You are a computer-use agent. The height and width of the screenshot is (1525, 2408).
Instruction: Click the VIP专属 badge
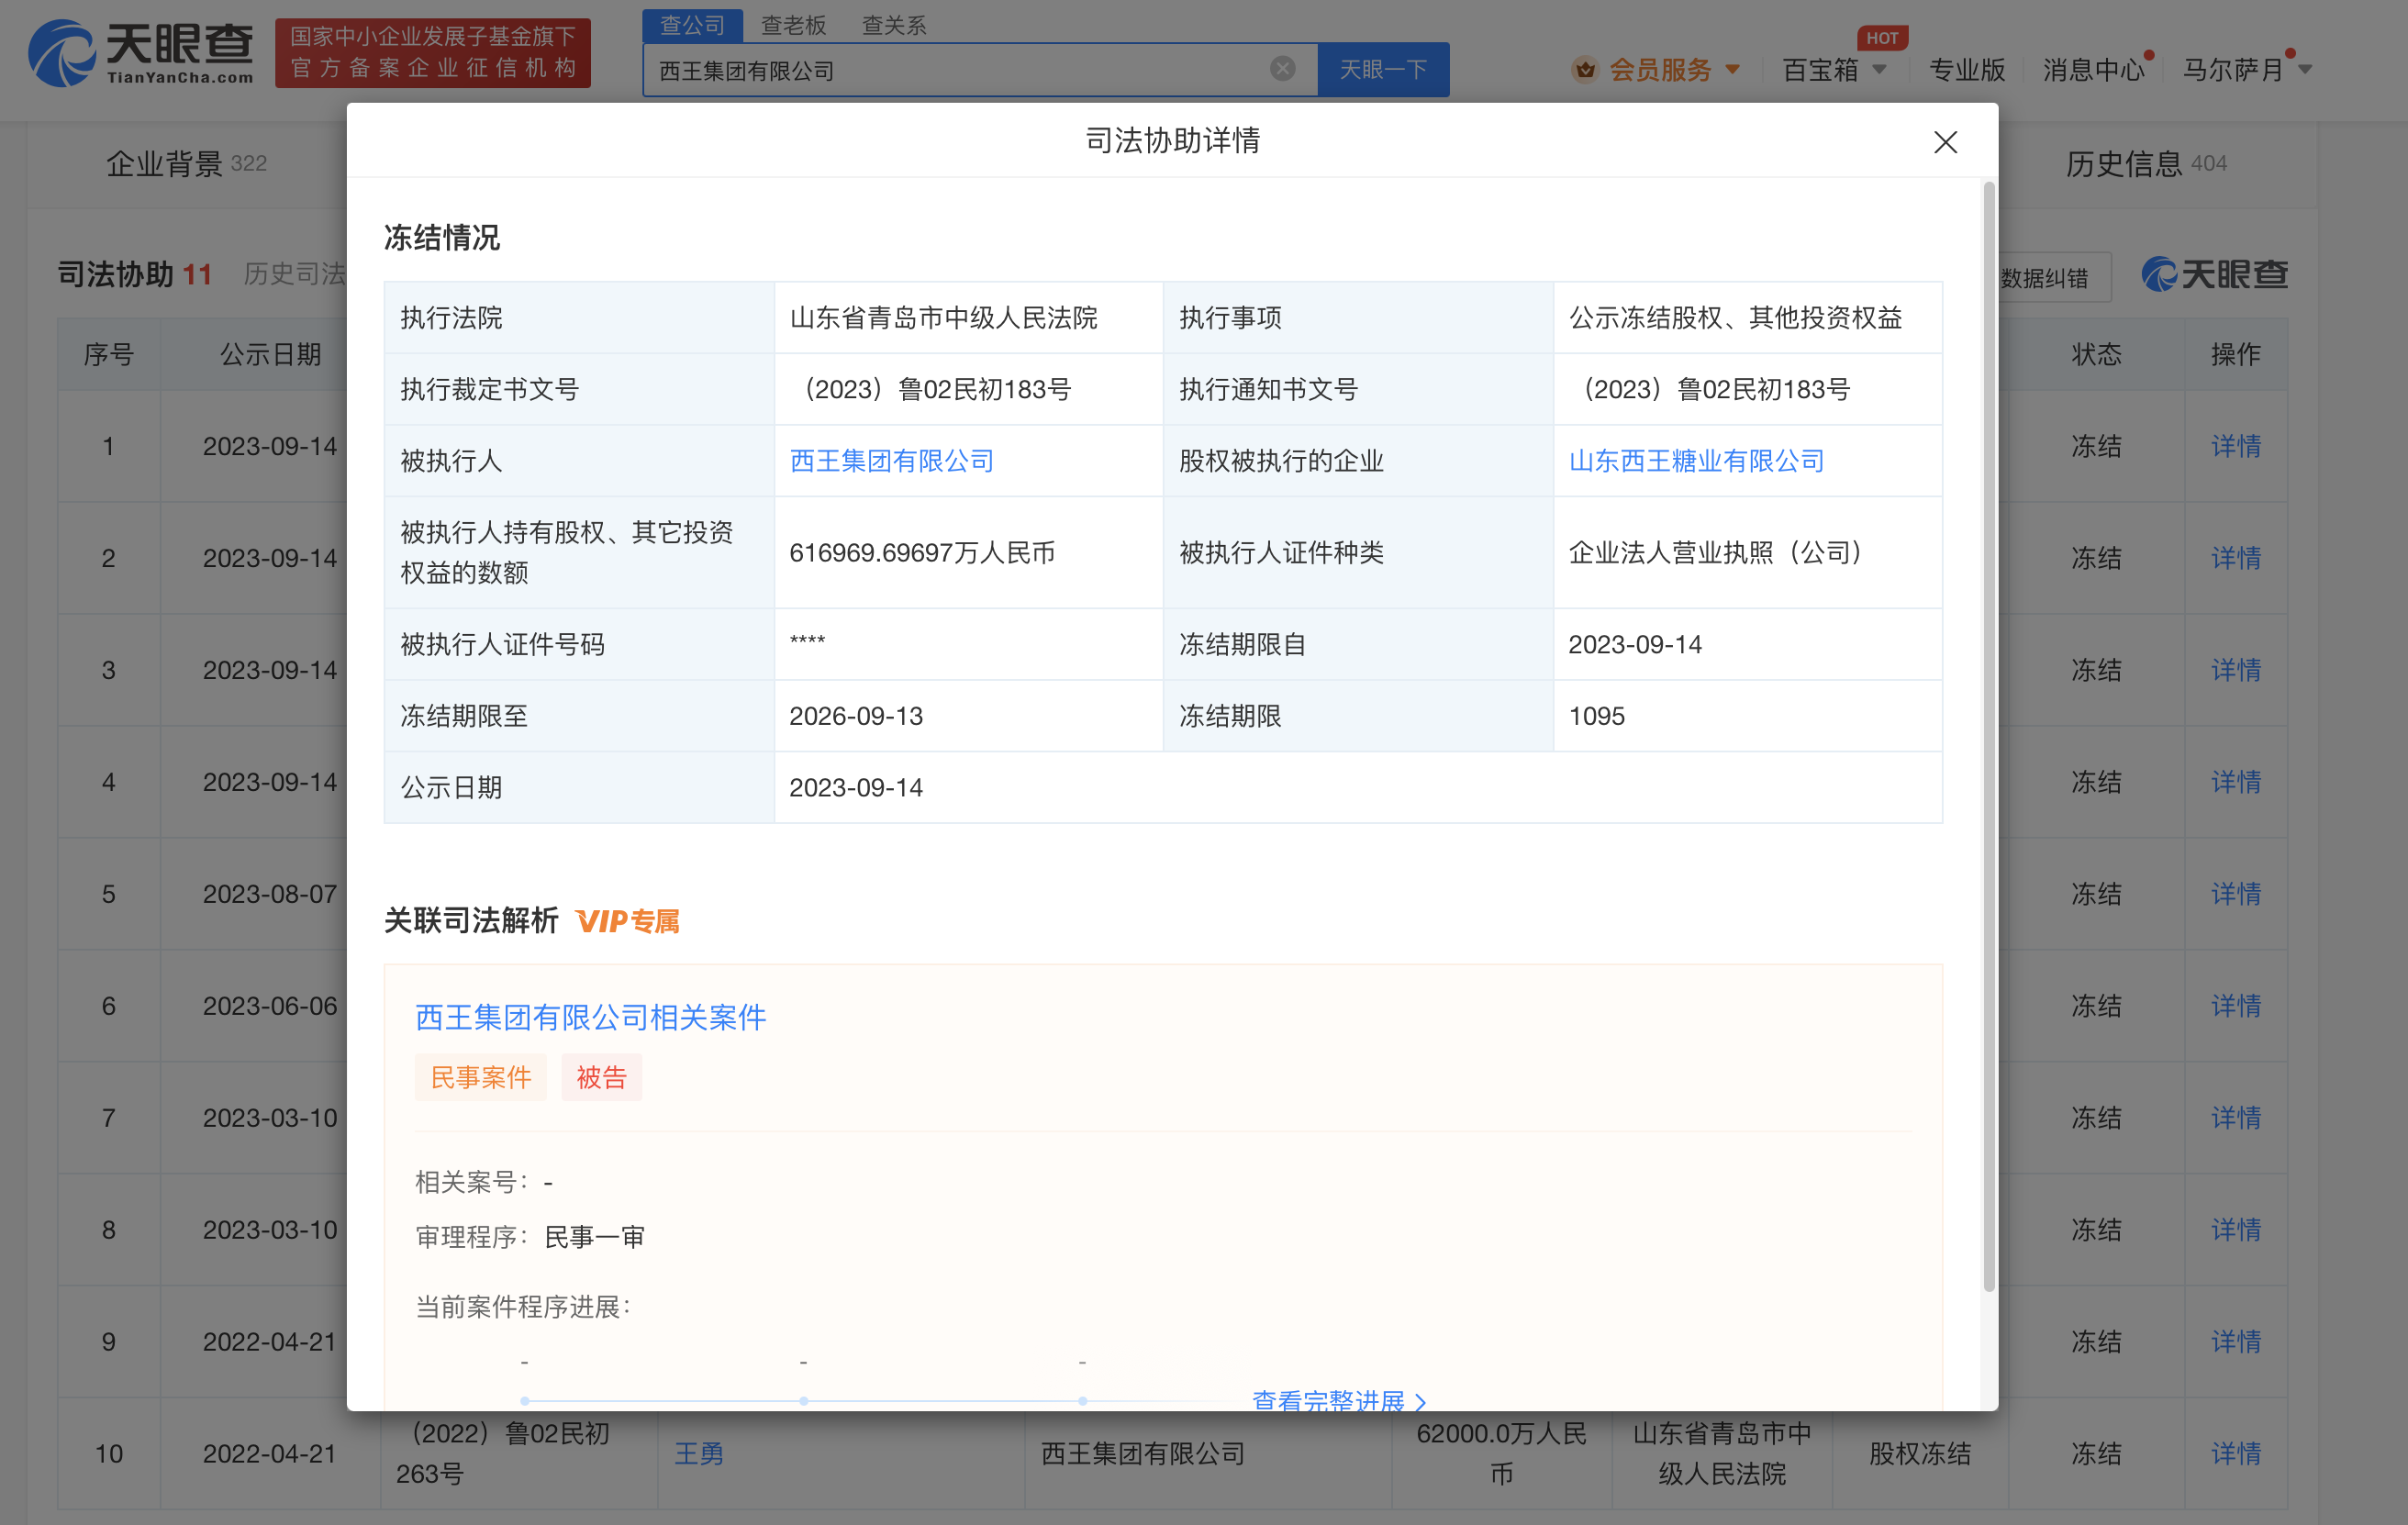click(x=627, y=921)
